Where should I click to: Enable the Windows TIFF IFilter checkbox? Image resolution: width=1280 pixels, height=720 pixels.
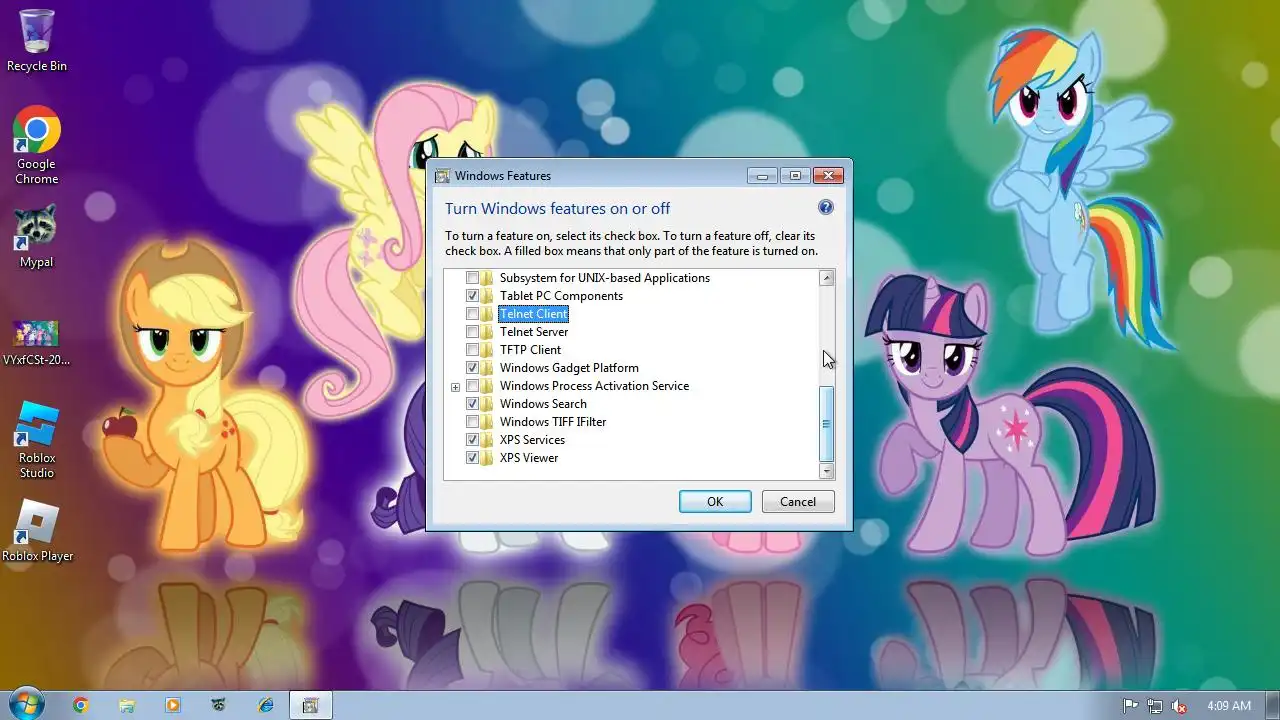(x=472, y=422)
